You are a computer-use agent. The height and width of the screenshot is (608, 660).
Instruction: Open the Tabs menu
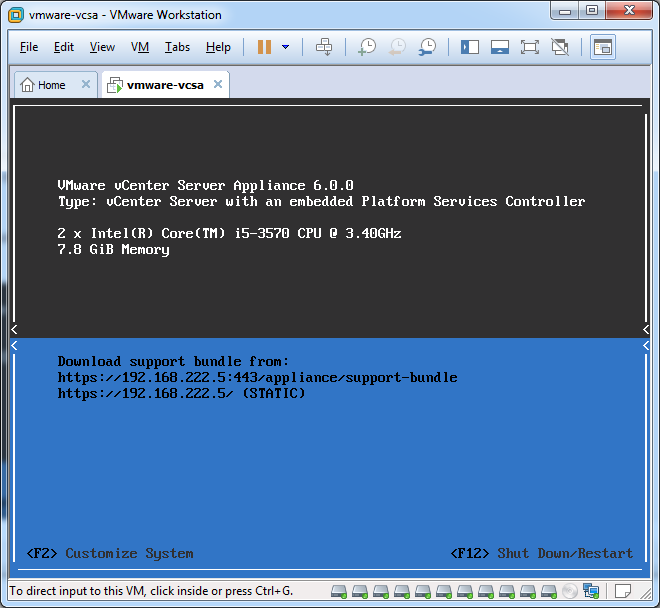point(177,47)
